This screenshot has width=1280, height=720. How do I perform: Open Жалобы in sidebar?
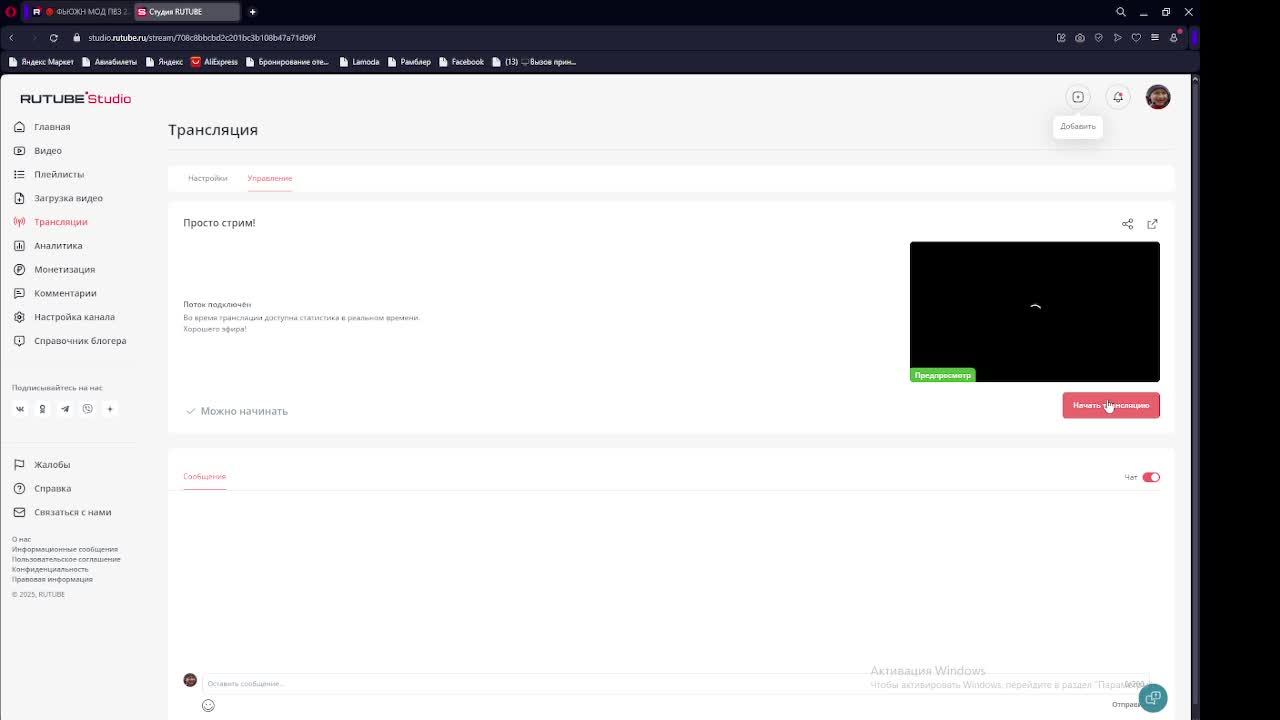coord(42,465)
